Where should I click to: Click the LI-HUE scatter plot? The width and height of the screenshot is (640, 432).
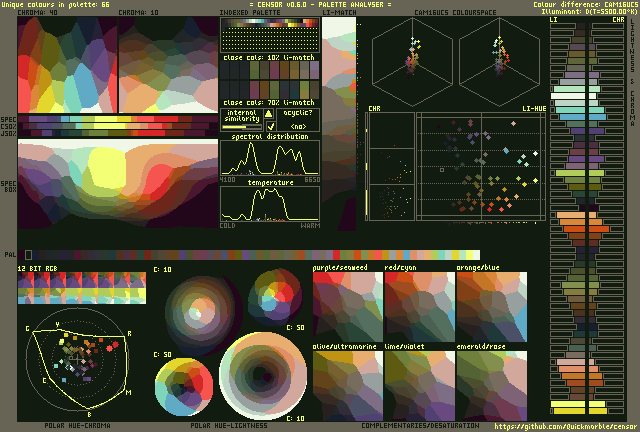coord(480,166)
